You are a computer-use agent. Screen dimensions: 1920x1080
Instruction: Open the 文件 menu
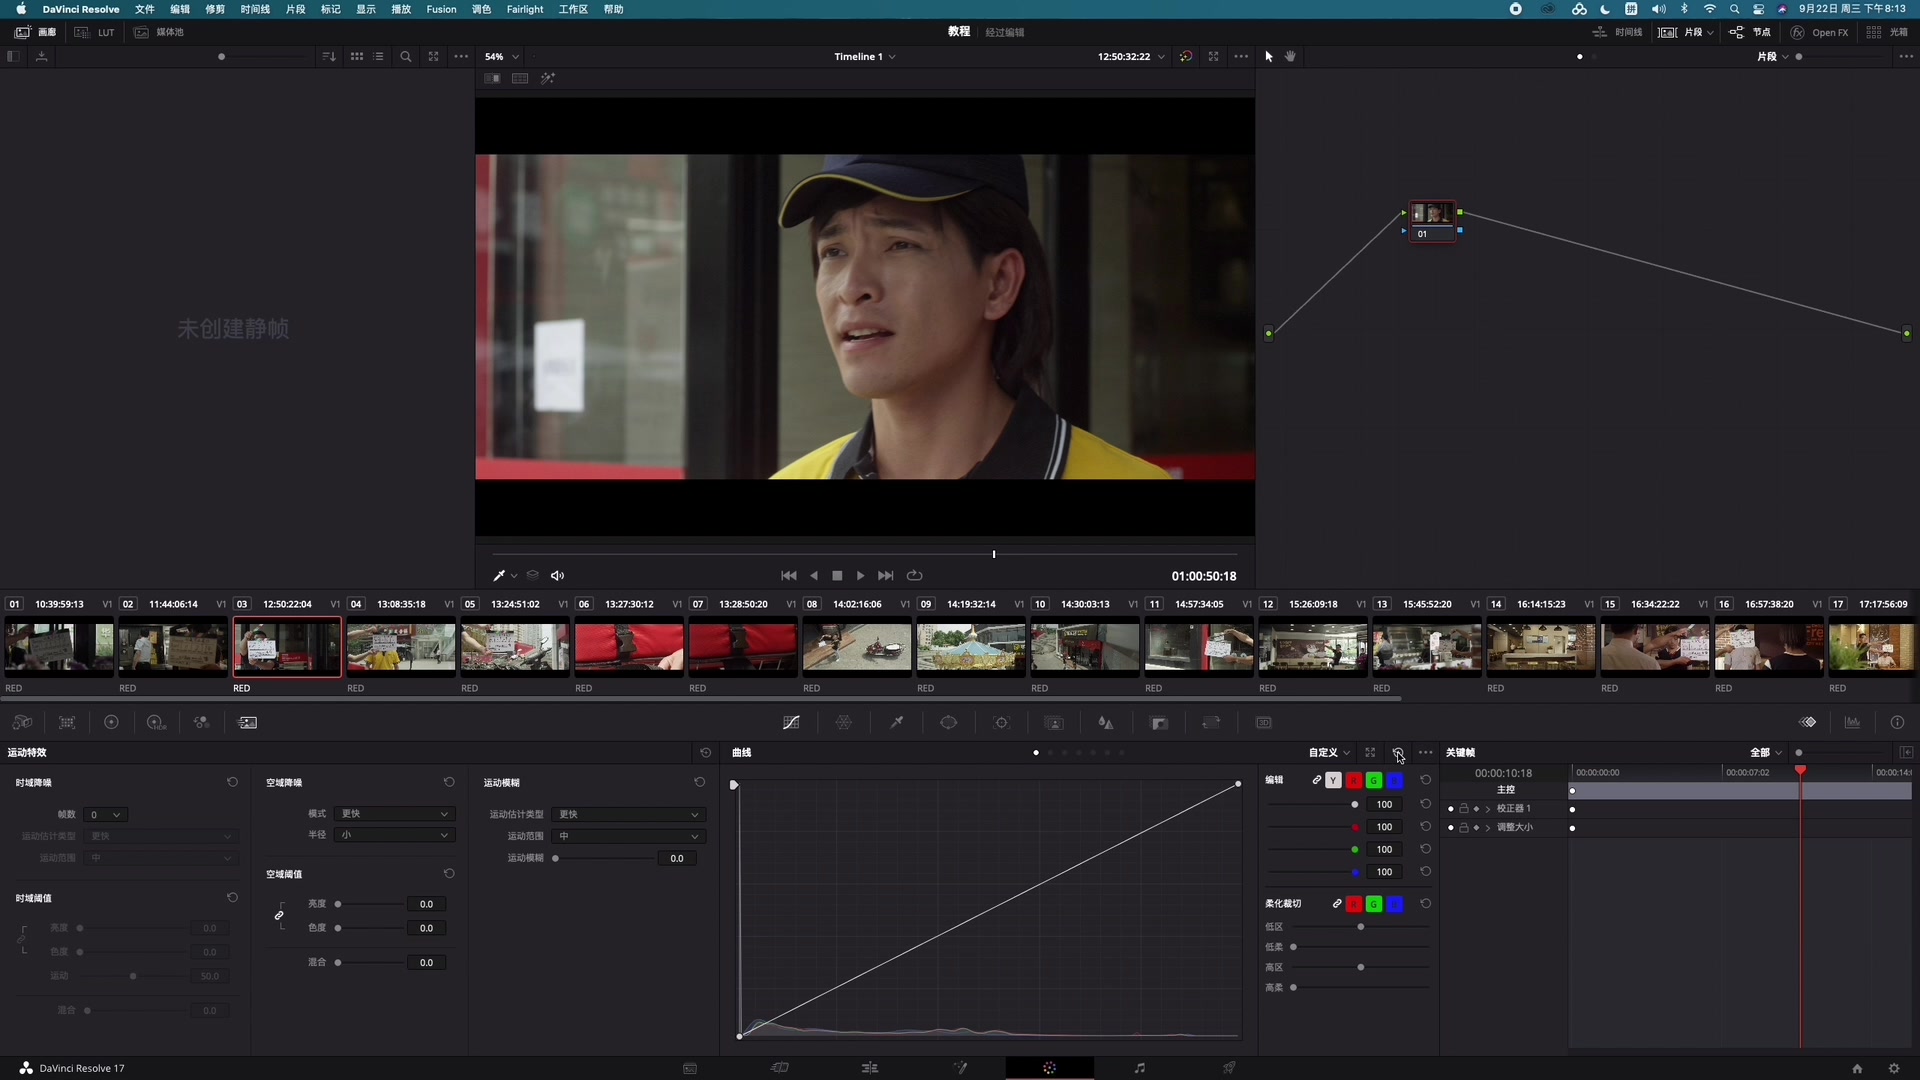(145, 9)
